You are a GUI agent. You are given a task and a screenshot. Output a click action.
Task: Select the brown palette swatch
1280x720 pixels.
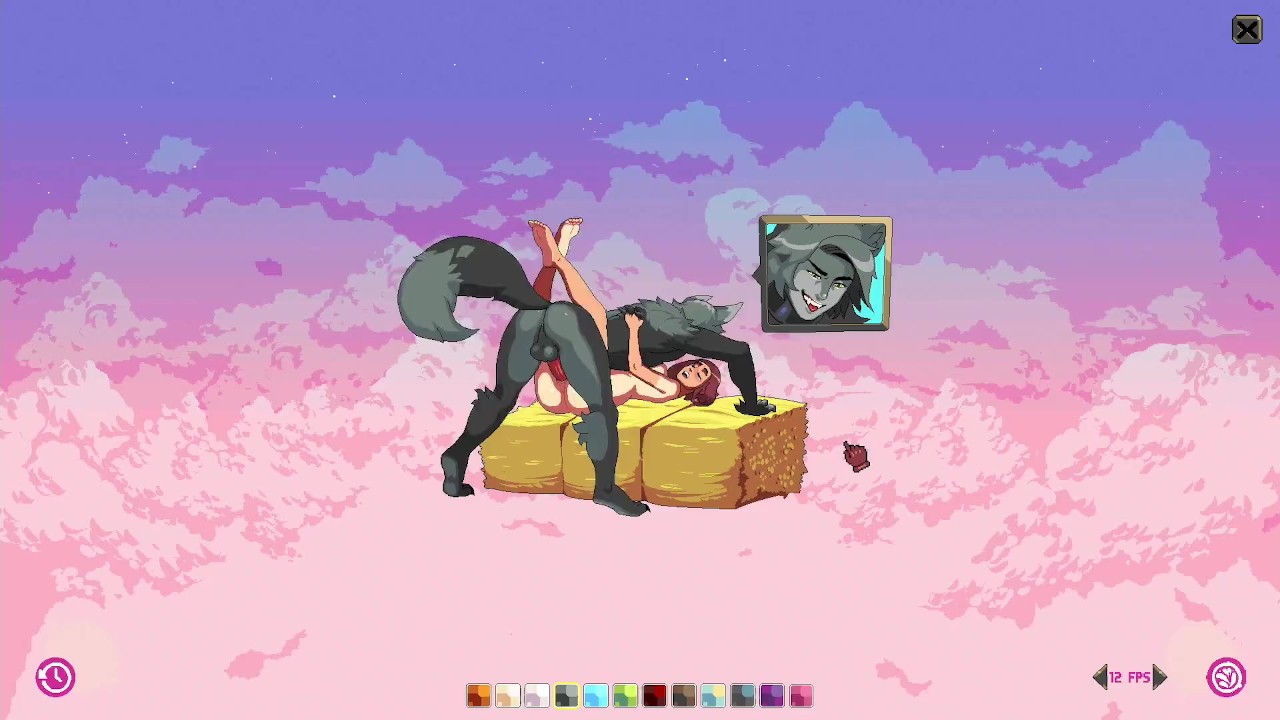tap(683, 695)
